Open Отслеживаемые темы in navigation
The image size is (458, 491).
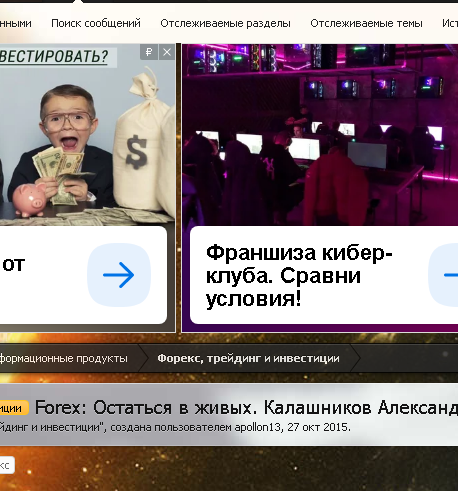click(x=366, y=23)
